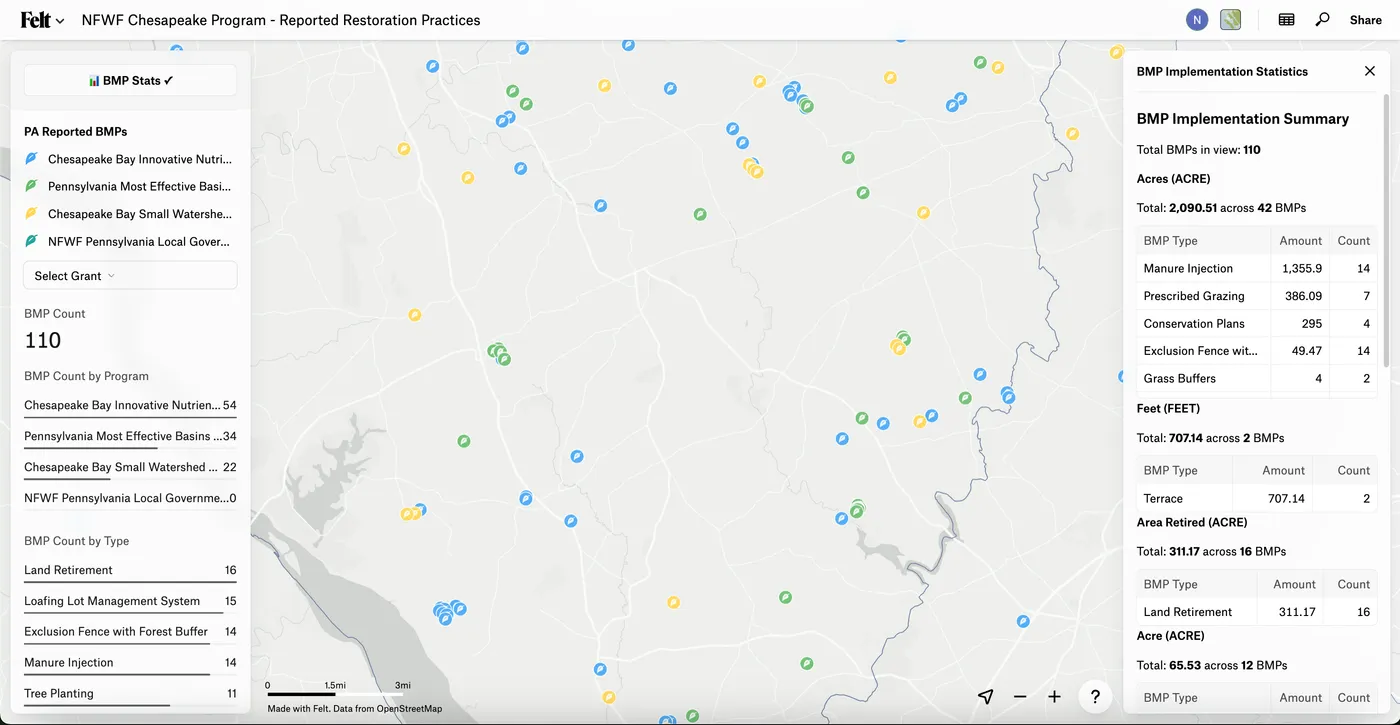The width and height of the screenshot is (1400, 725).
Task: Select Land Retirement in BMP Count by Type
Action: coord(130,571)
